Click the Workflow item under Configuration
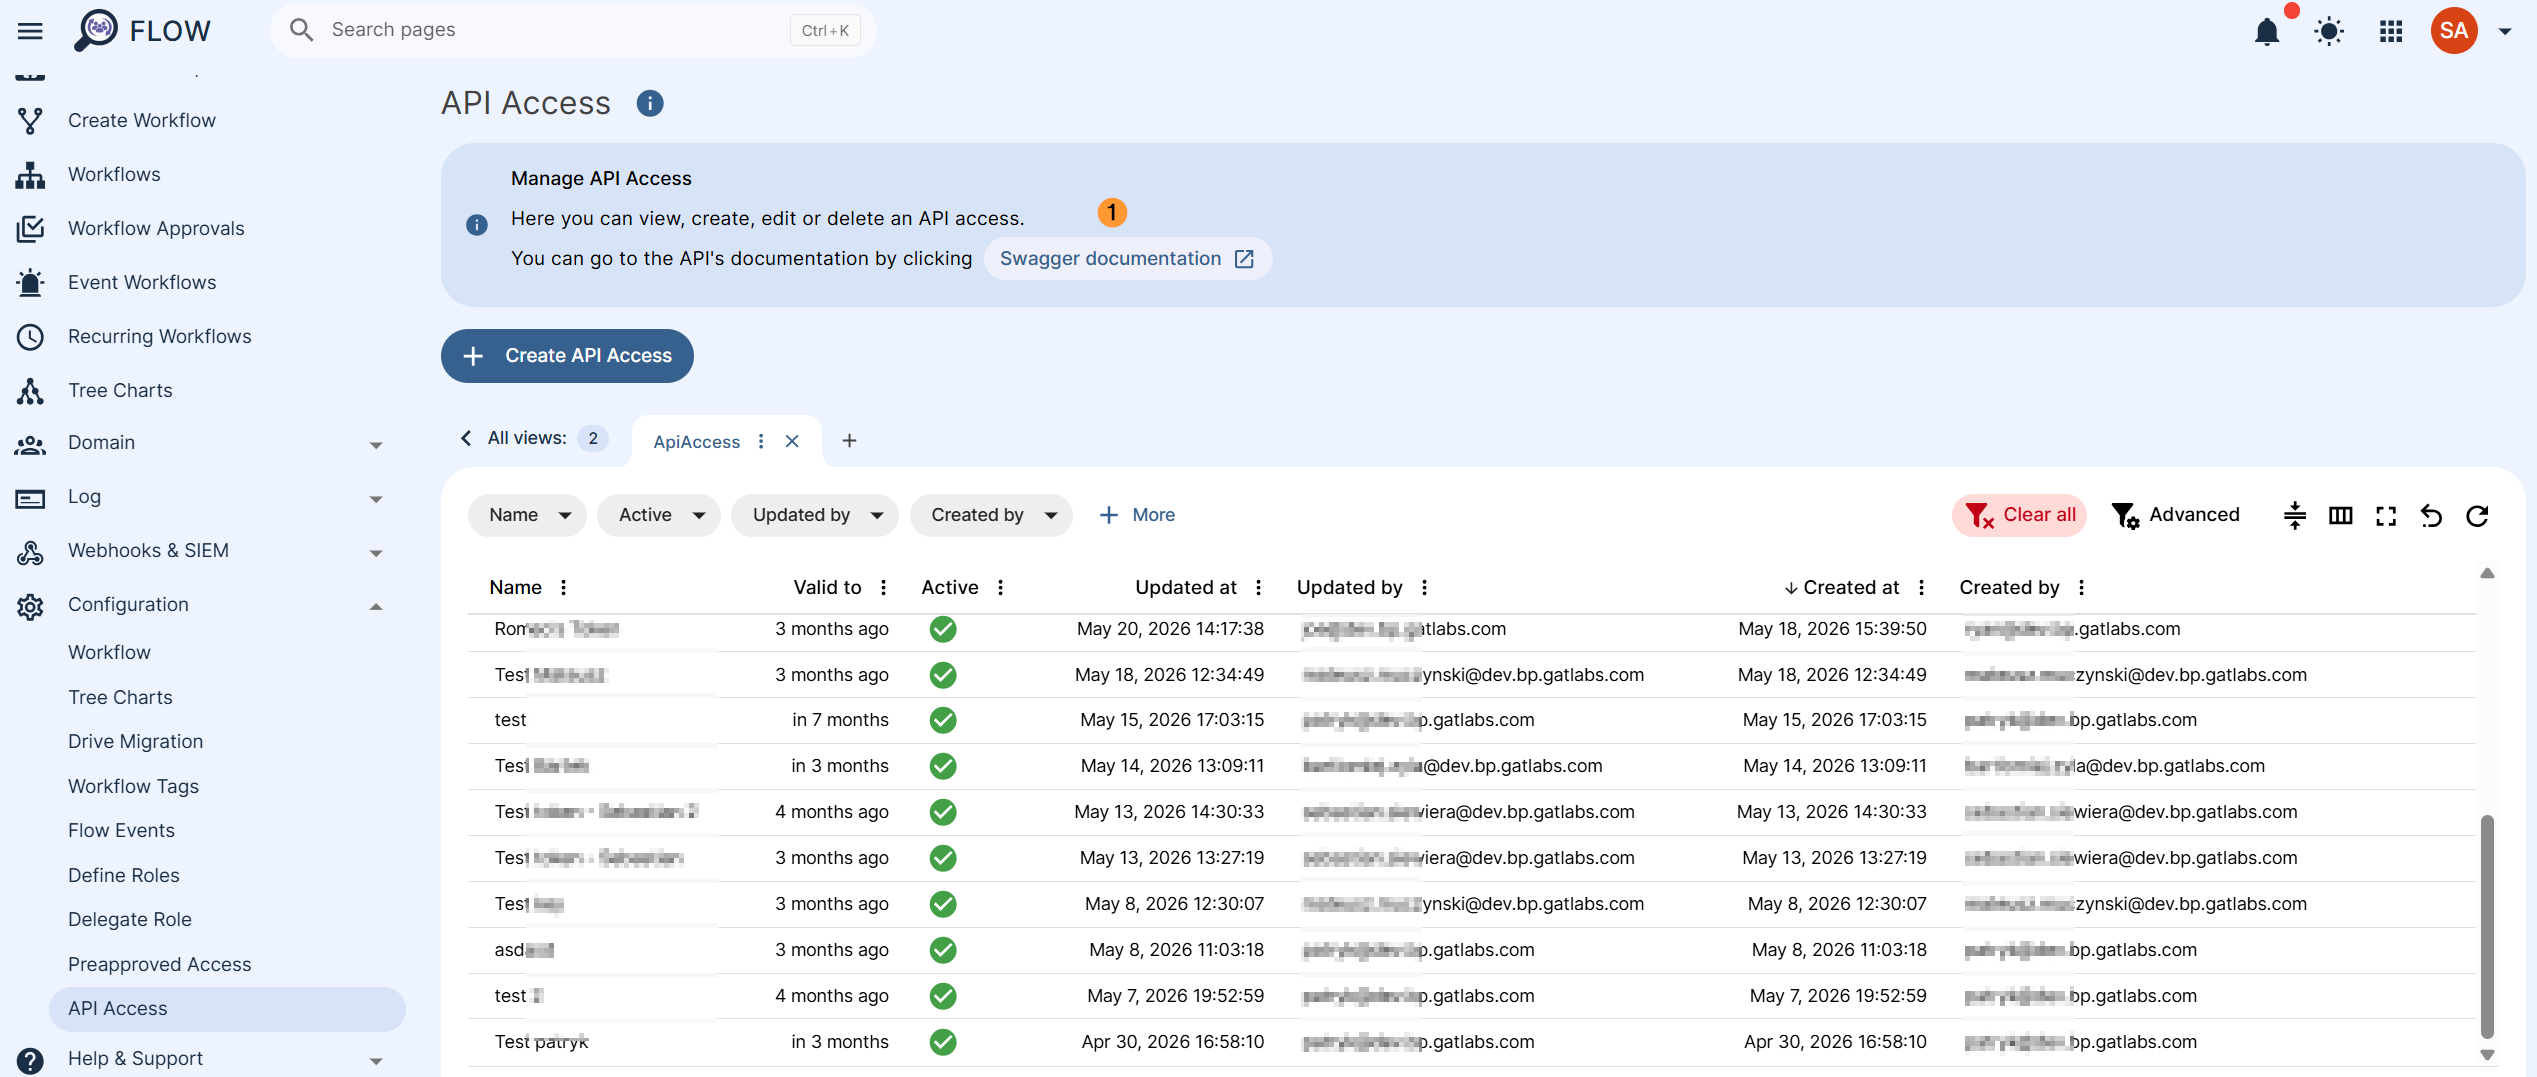Screen dimensions: 2537x1077 [109, 653]
